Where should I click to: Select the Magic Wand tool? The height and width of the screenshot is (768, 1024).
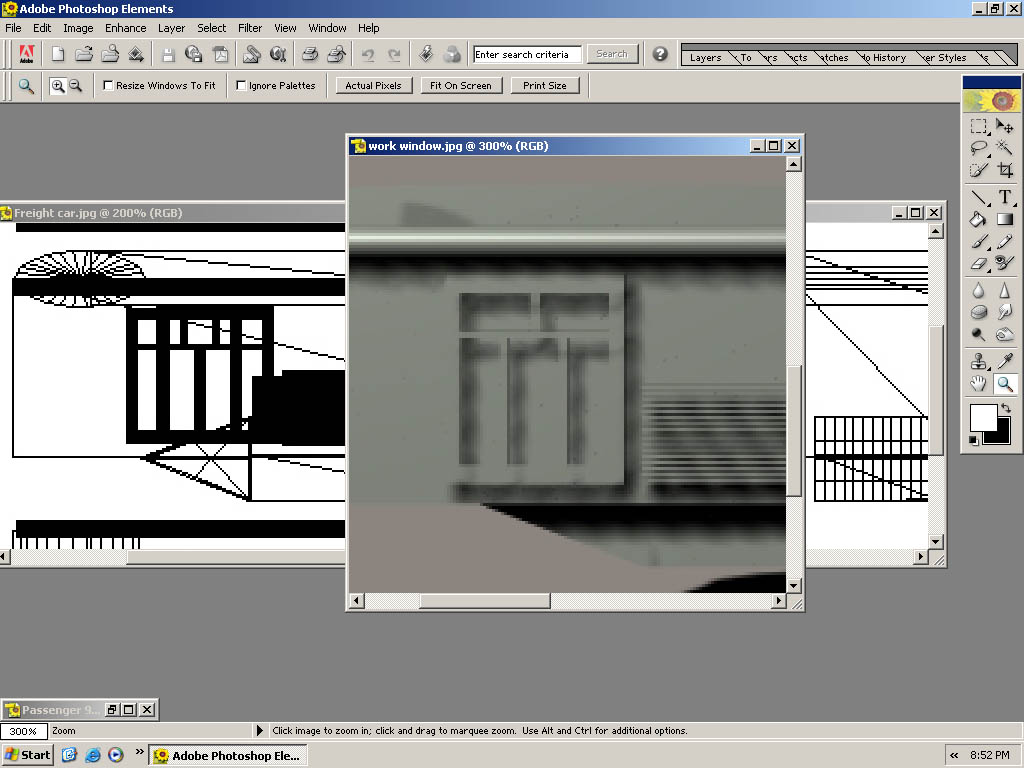[x=1005, y=148]
